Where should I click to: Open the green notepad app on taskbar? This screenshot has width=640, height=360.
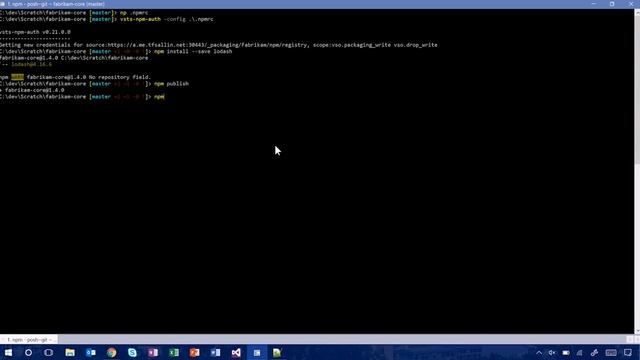tap(277, 353)
